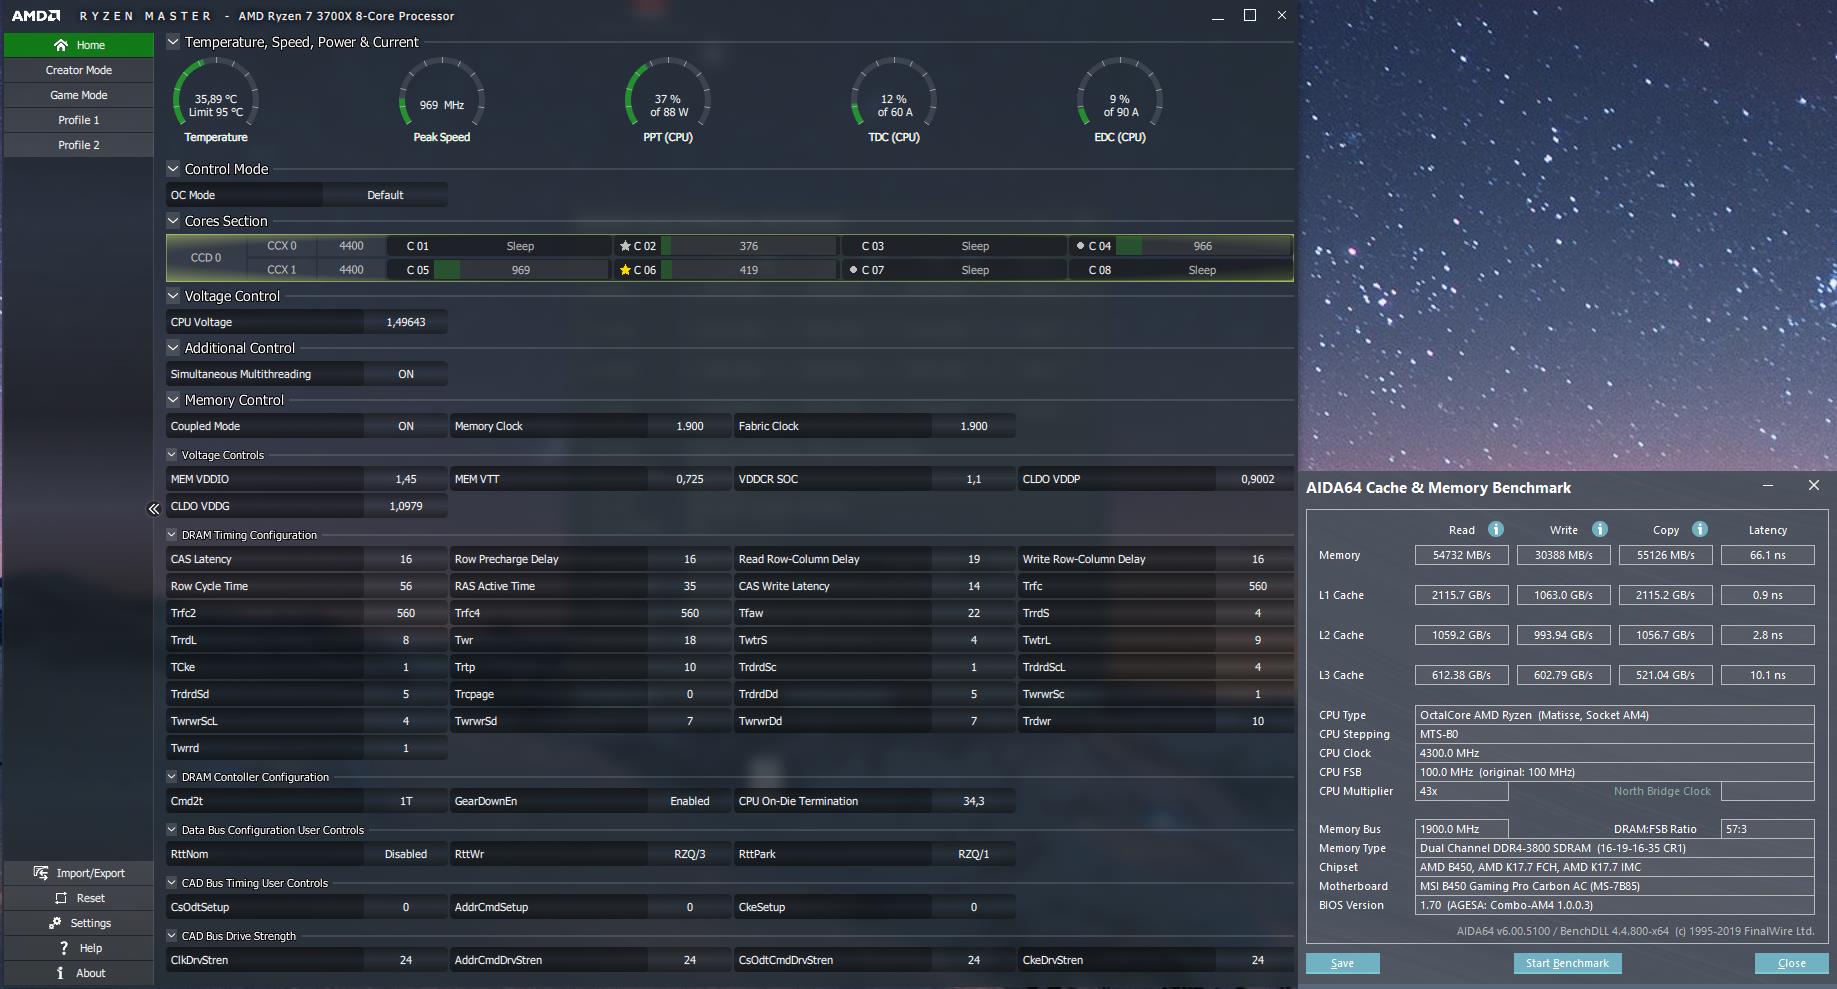1837x989 pixels.
Task: Click Start Benchmark button
Action: click(x=1567, y=963)
